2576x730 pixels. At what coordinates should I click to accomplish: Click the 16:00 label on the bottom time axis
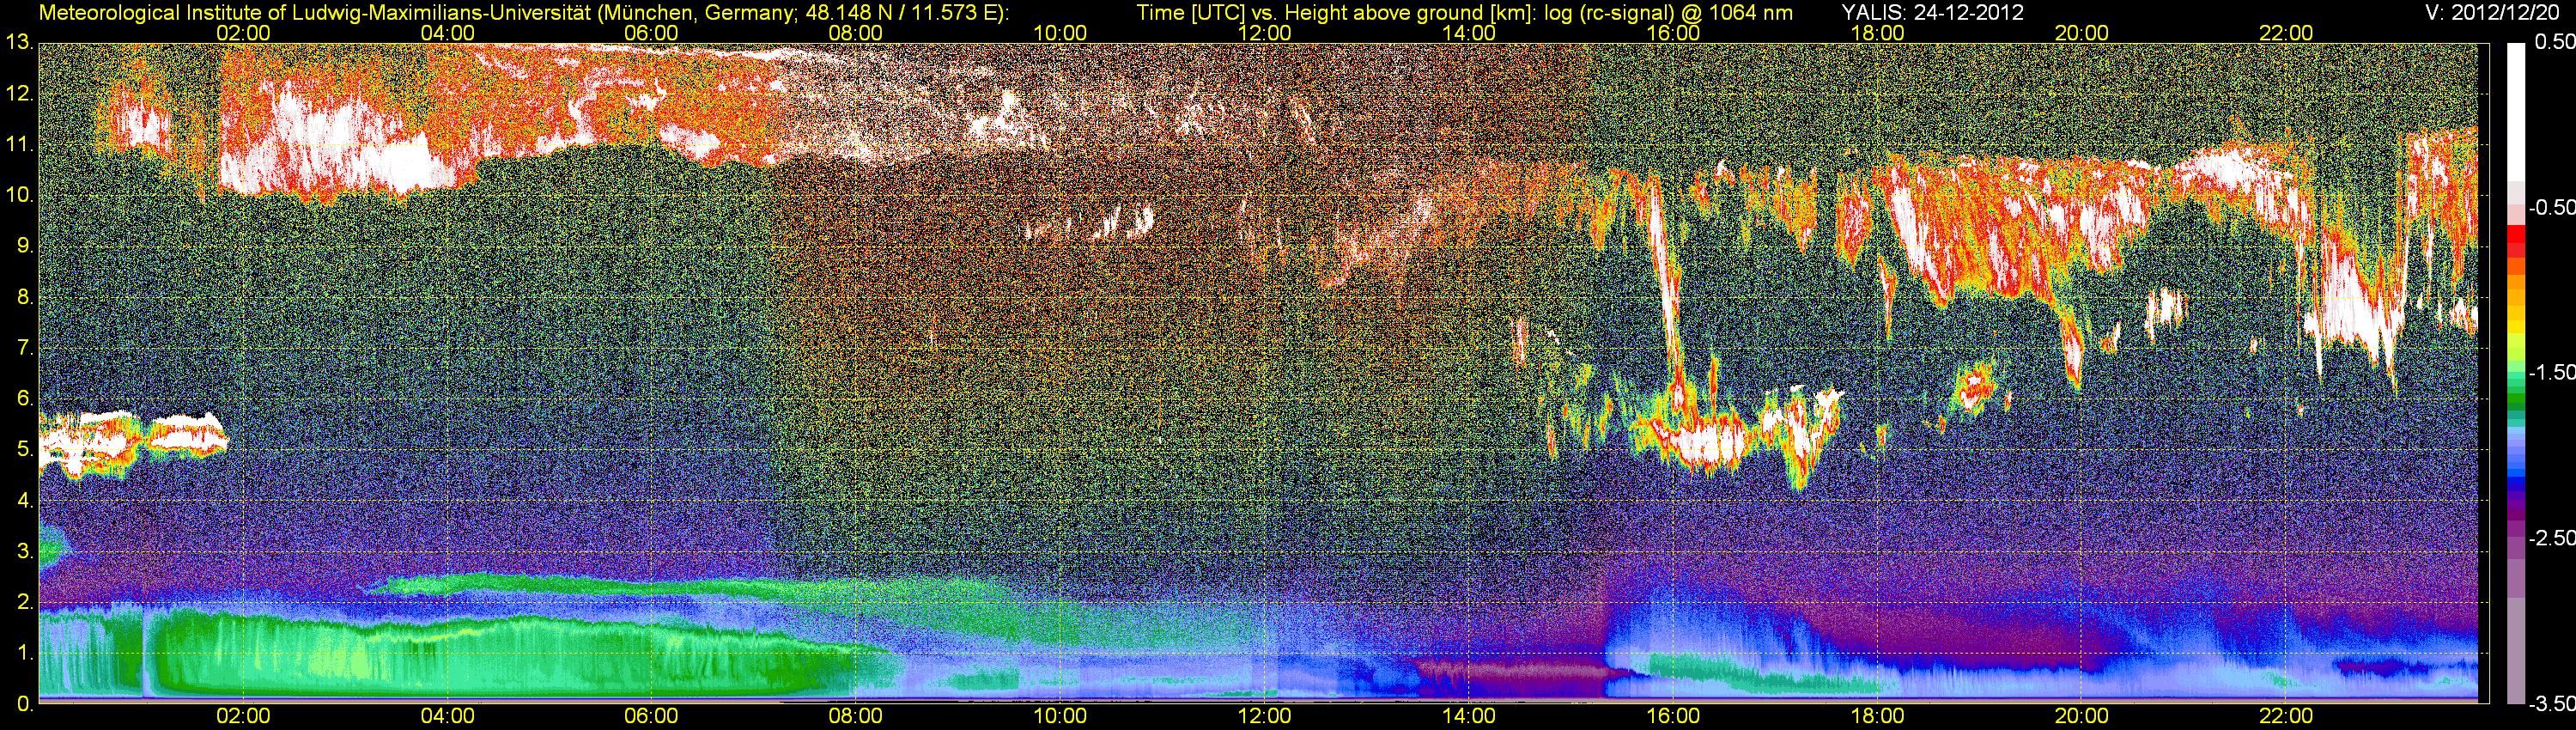tap(1673, 716)
